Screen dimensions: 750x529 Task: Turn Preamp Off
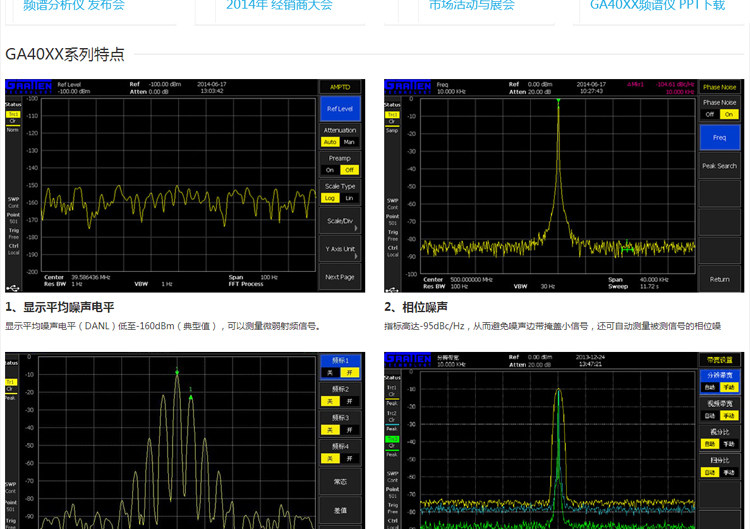coord(349,170)
